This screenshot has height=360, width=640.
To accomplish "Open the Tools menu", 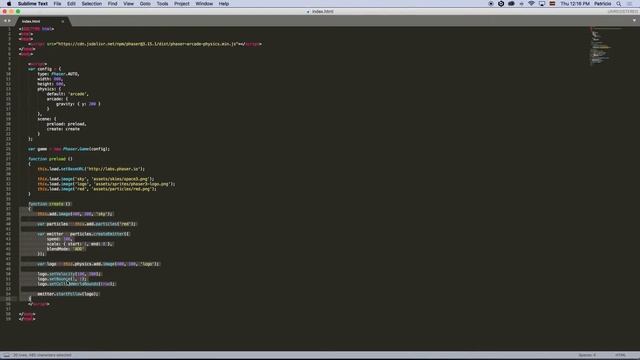I will coord(162,4).
